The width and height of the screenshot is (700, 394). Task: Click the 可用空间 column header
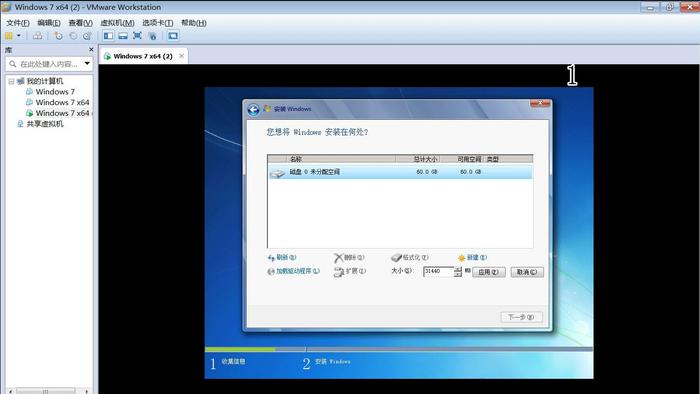[469, 159]
